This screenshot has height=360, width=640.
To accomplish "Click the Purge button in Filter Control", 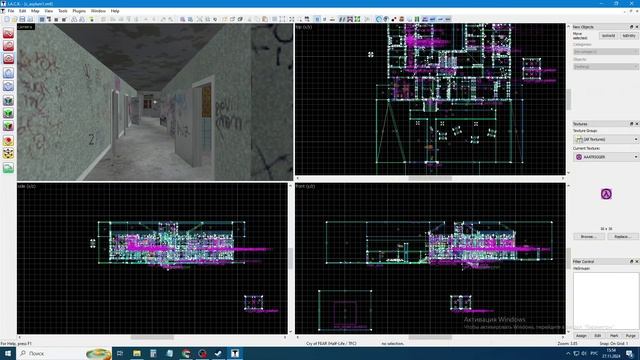I will (631, 336).
